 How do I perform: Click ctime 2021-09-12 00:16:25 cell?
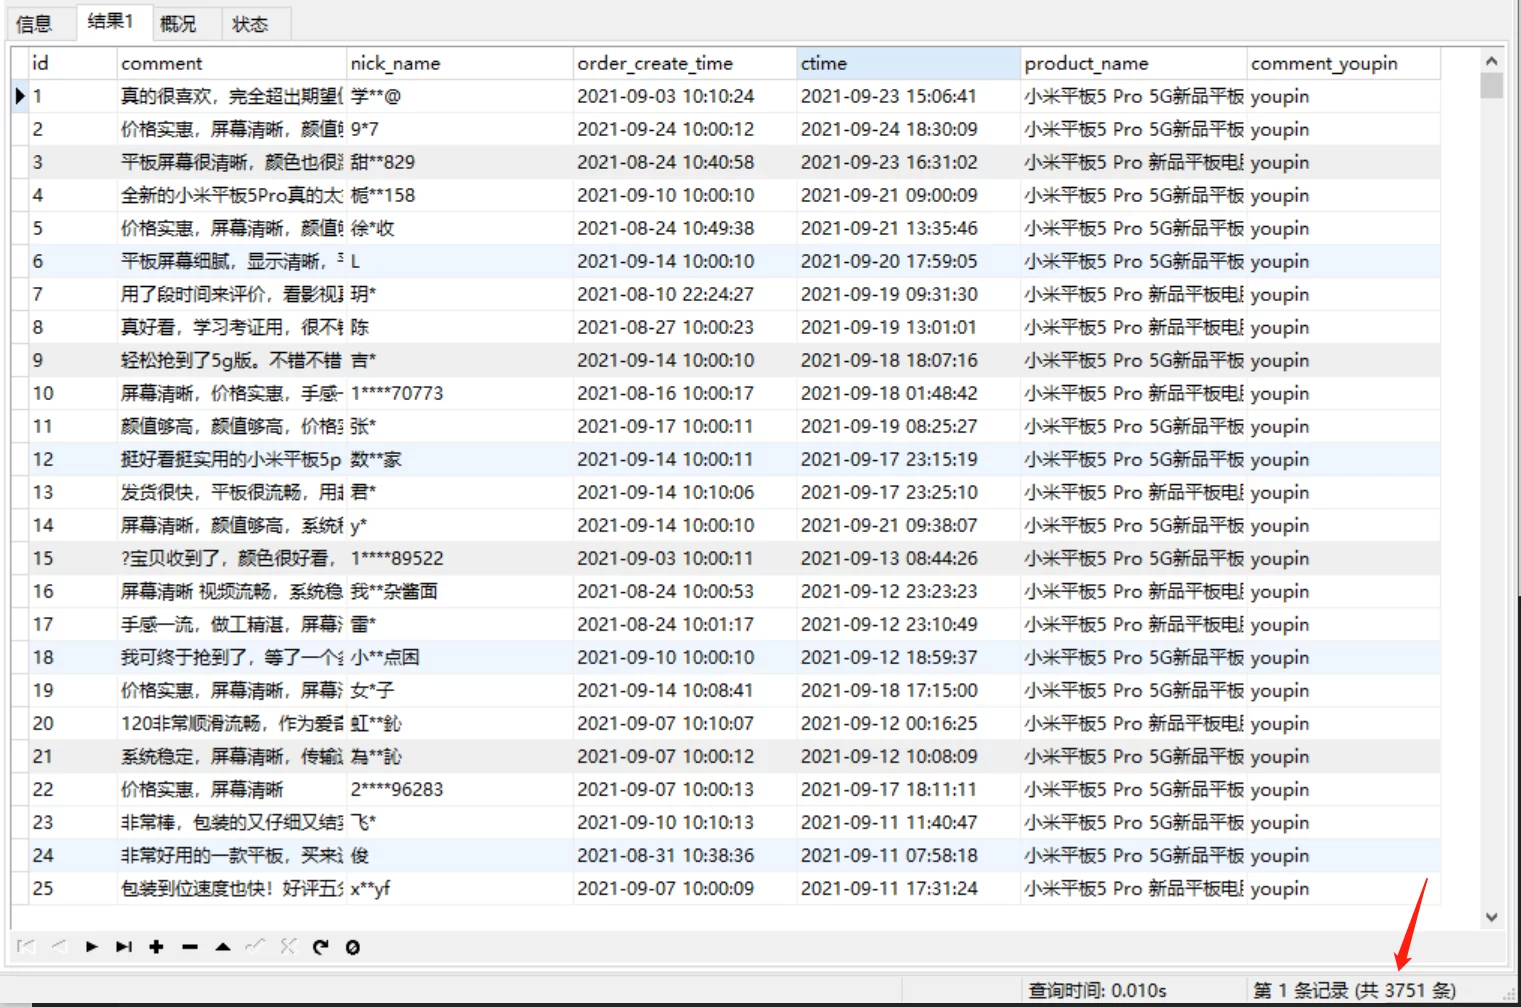(x=909, y=723)
